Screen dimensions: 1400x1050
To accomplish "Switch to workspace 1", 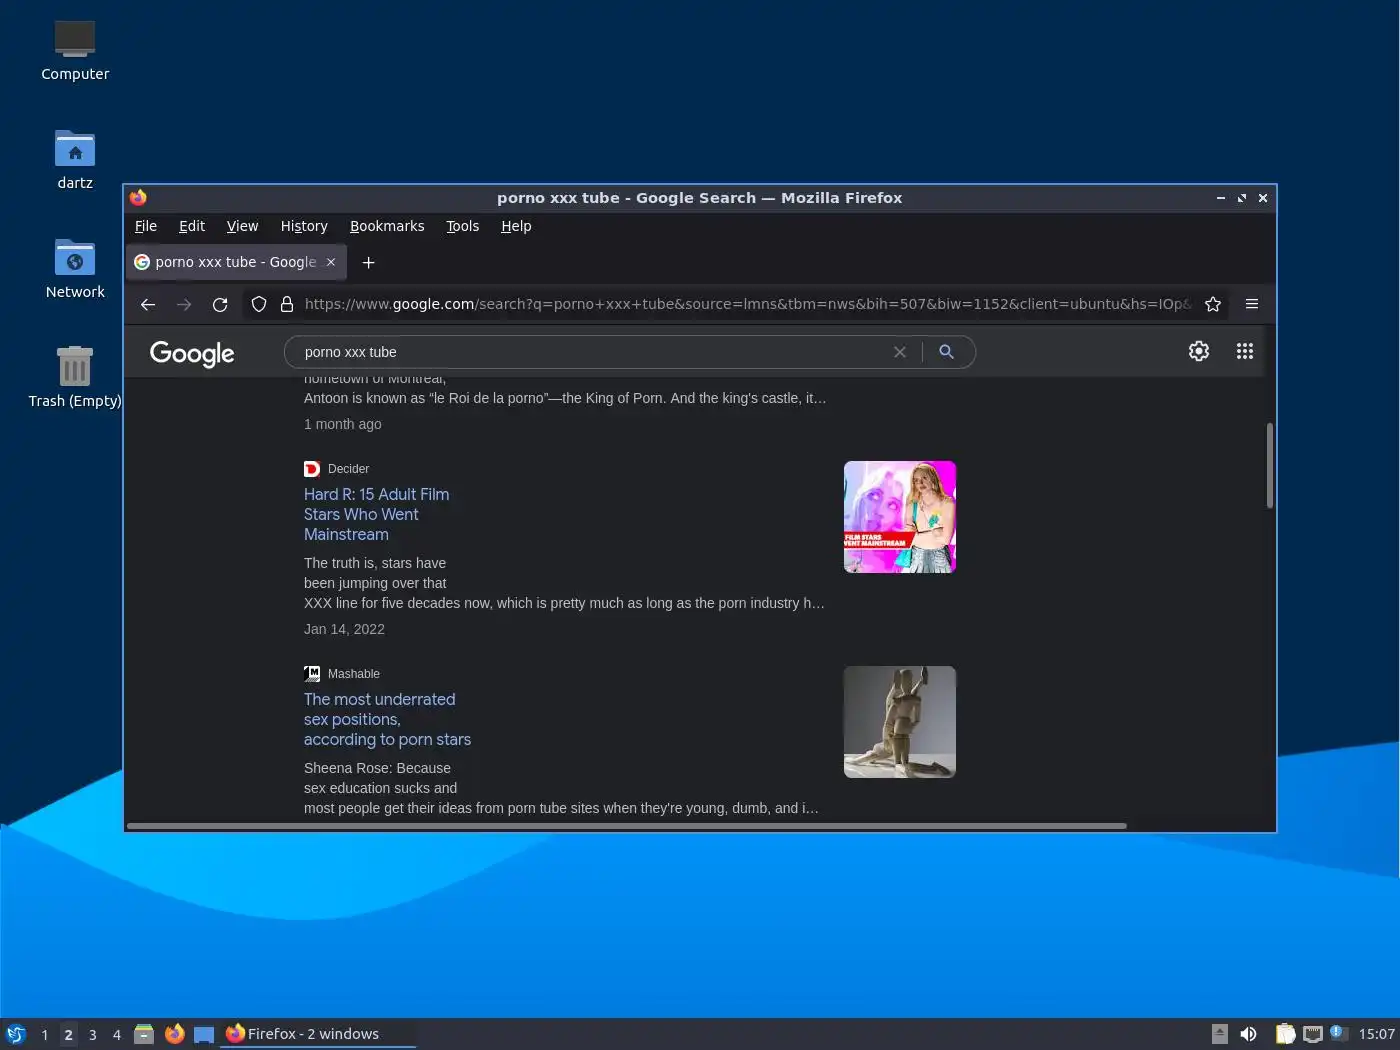I will (45, 1035).
